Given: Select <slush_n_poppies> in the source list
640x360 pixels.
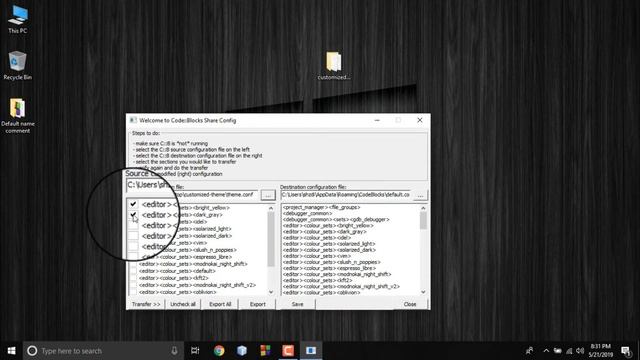Looking at the screenshot, I should tap(204, 250).
